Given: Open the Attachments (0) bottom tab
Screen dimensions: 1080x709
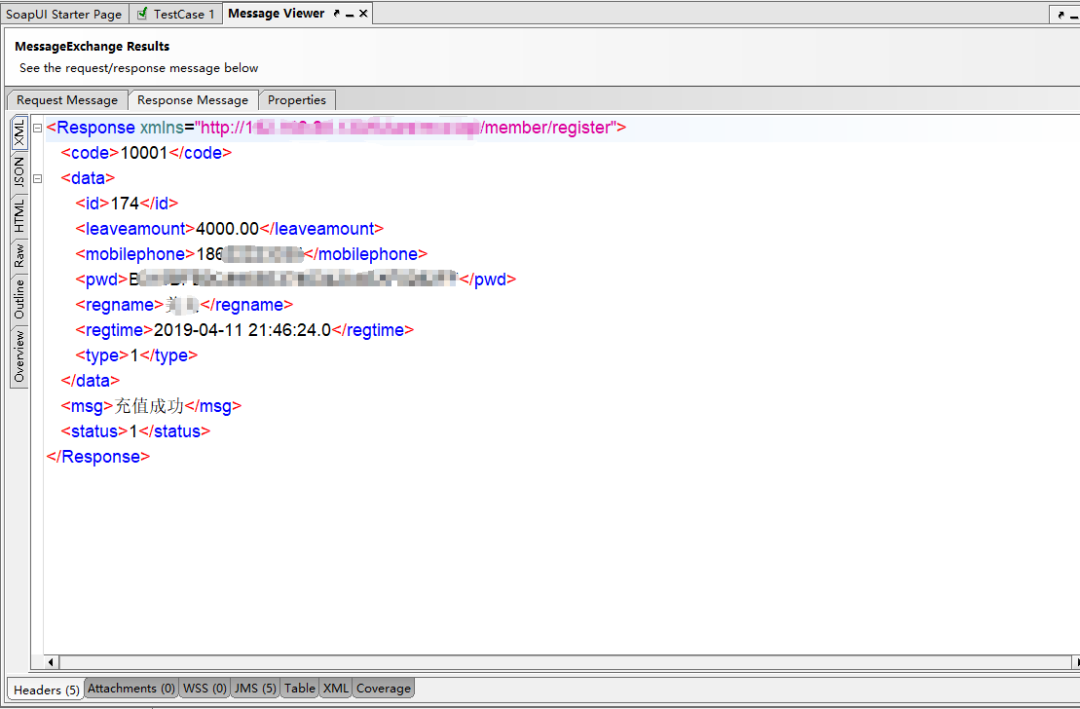Looking at the screenshot, I should [132, 688].
